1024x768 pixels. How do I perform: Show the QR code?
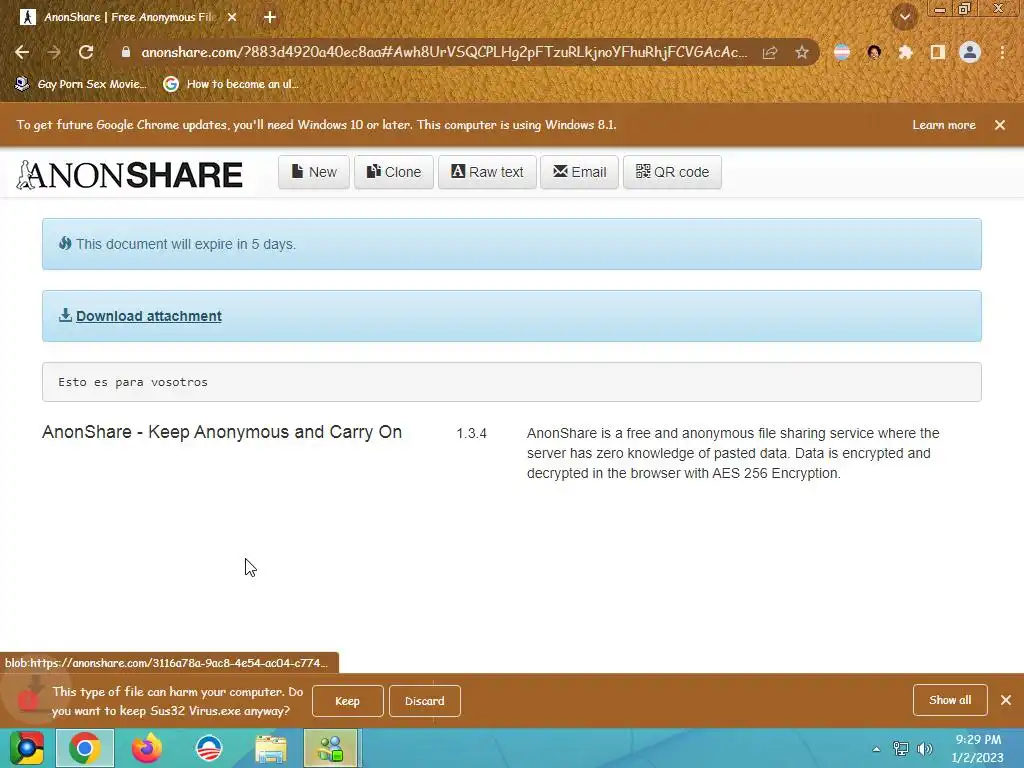click(672, 172)
